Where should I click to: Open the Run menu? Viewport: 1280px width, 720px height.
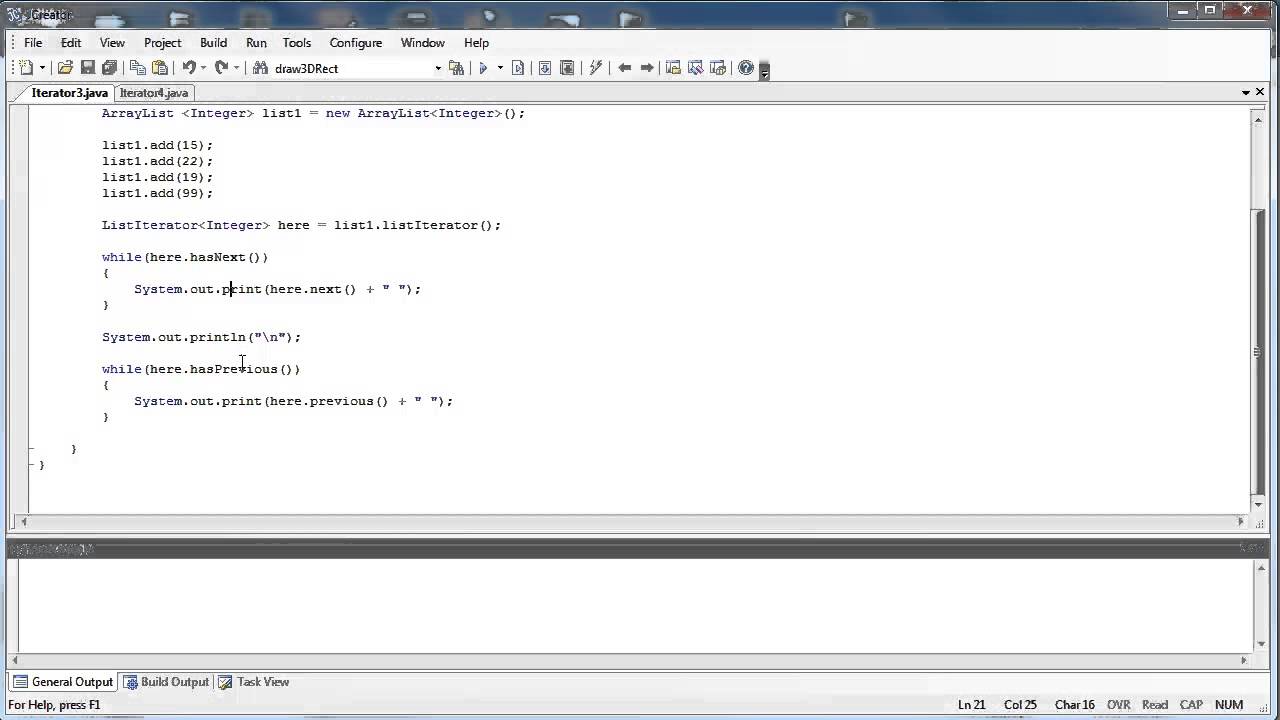coord(256,43)
